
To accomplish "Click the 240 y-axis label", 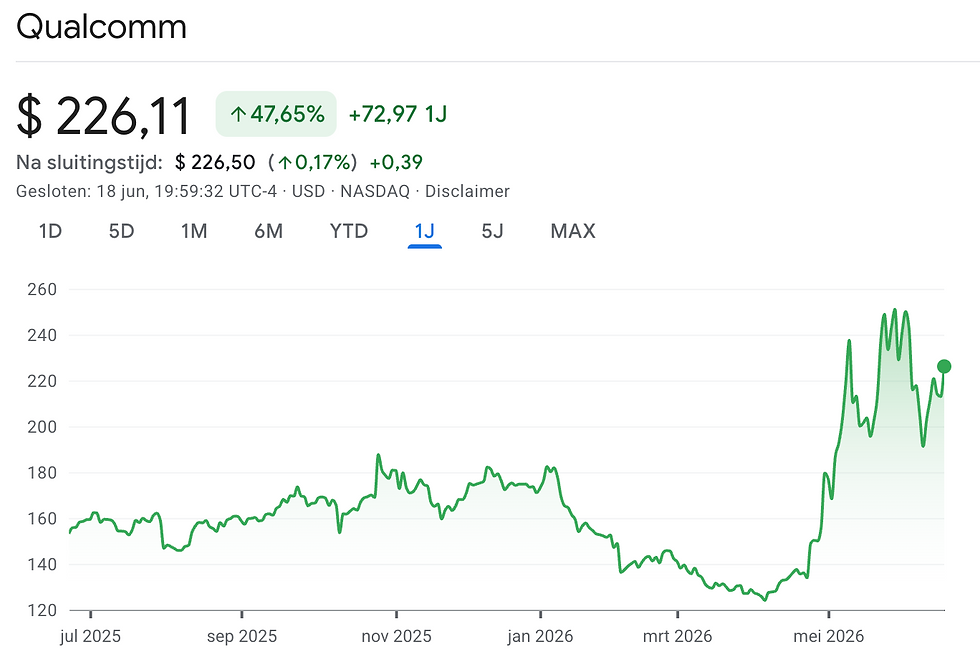I will (x=42, y=336).
